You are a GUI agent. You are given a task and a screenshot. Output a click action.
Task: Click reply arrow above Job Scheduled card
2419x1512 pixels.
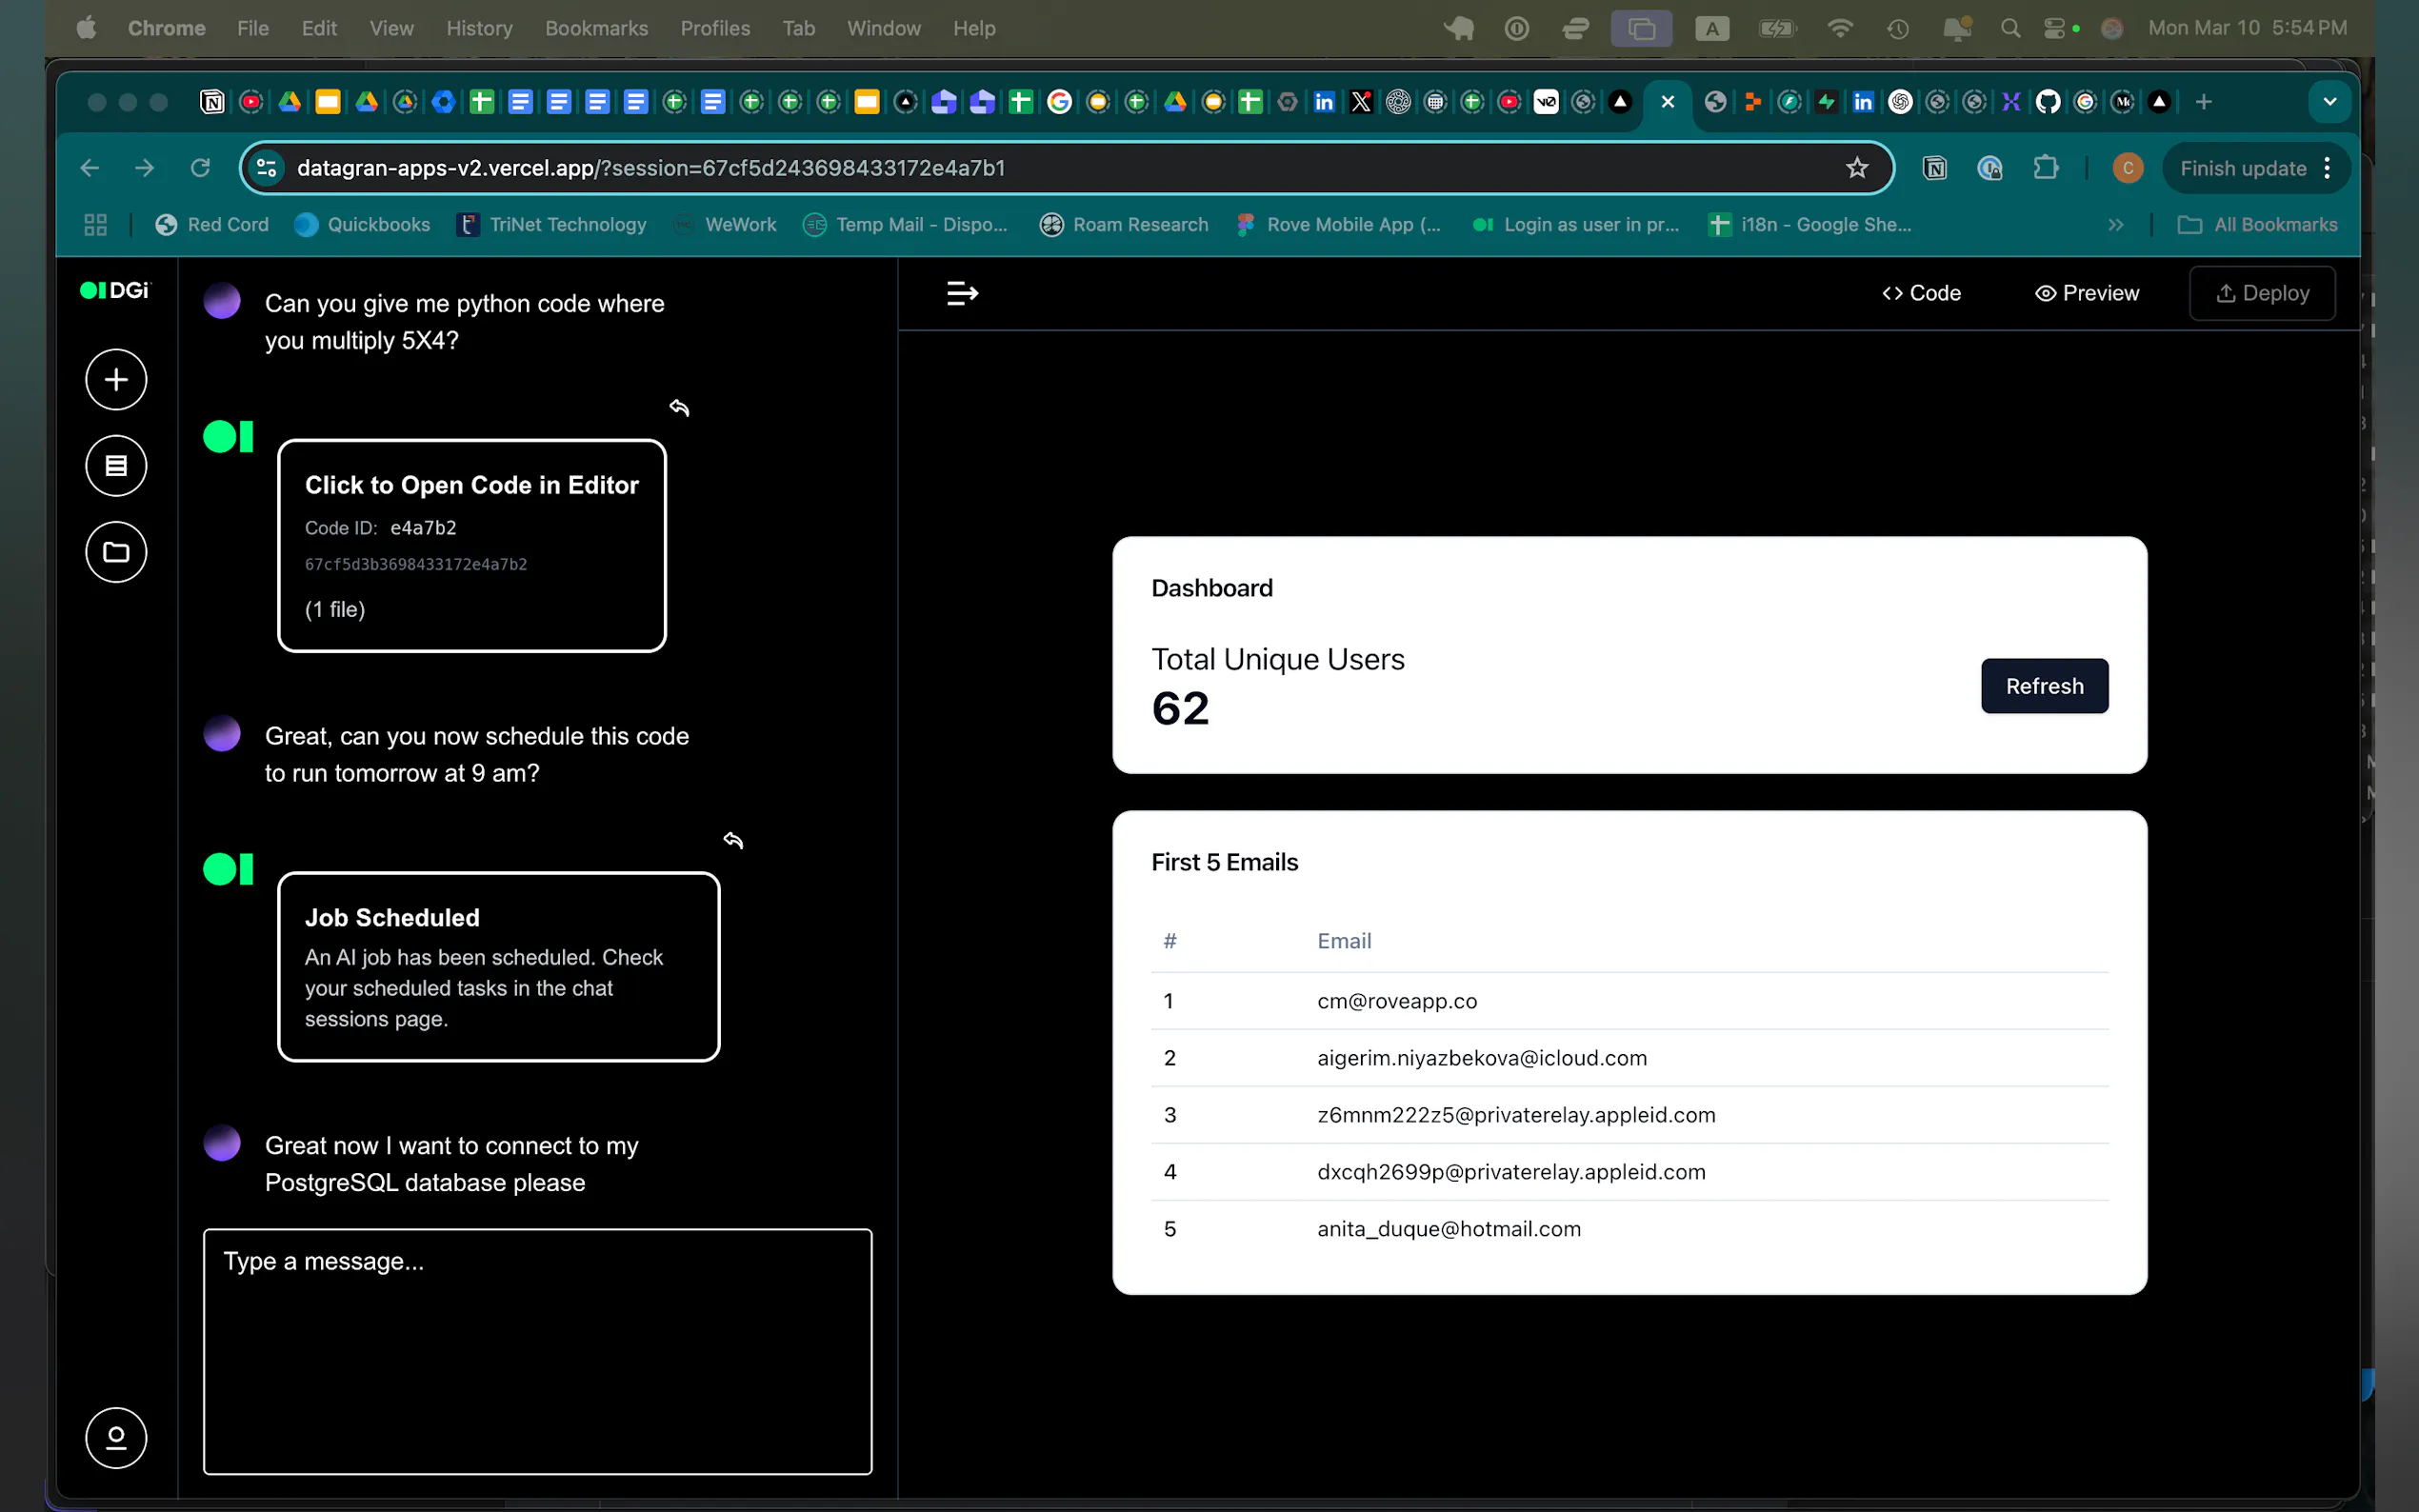click(x=733, y=840)
